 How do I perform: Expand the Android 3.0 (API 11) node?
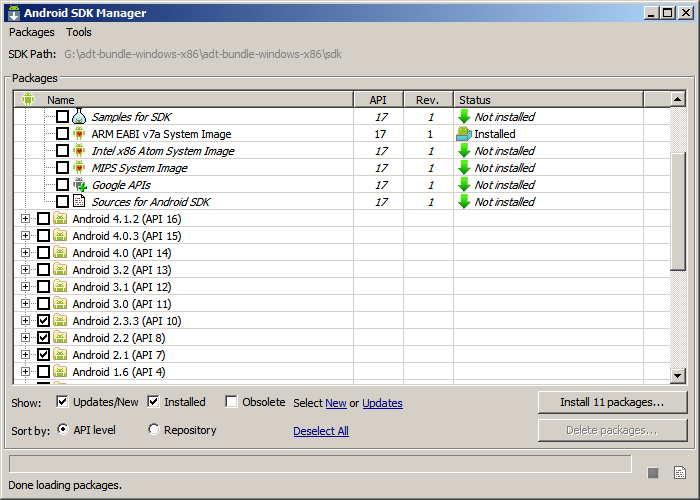pyautogui.click(x=25, y=303)
